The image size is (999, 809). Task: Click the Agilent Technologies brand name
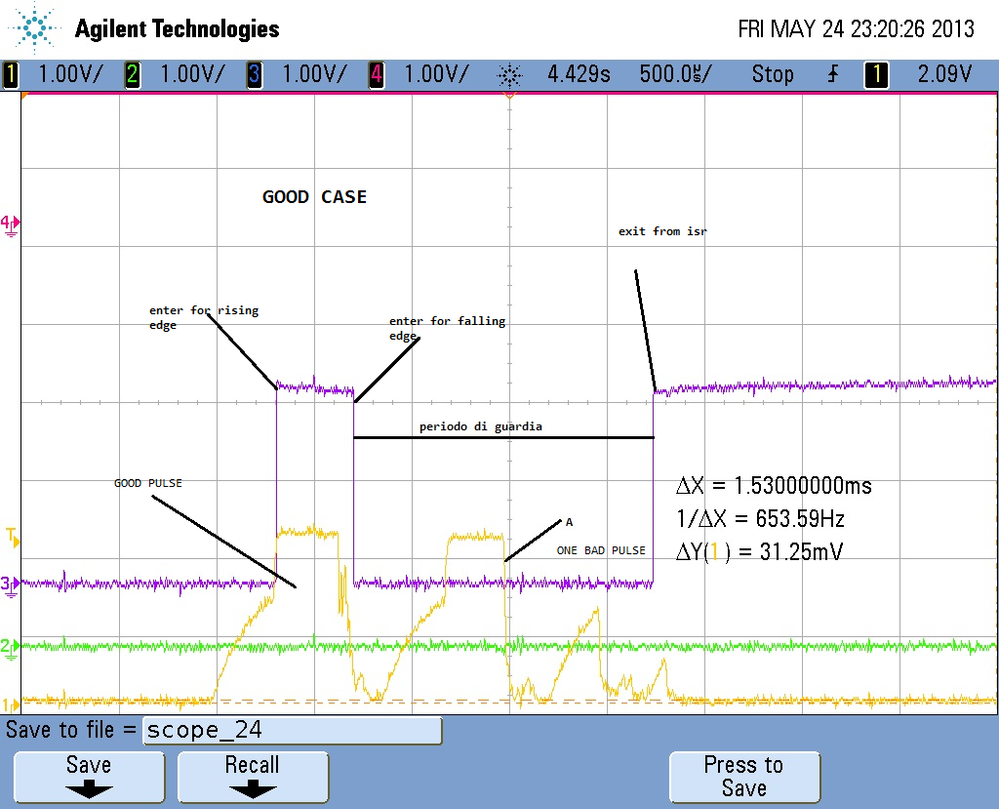click(177, 29)
